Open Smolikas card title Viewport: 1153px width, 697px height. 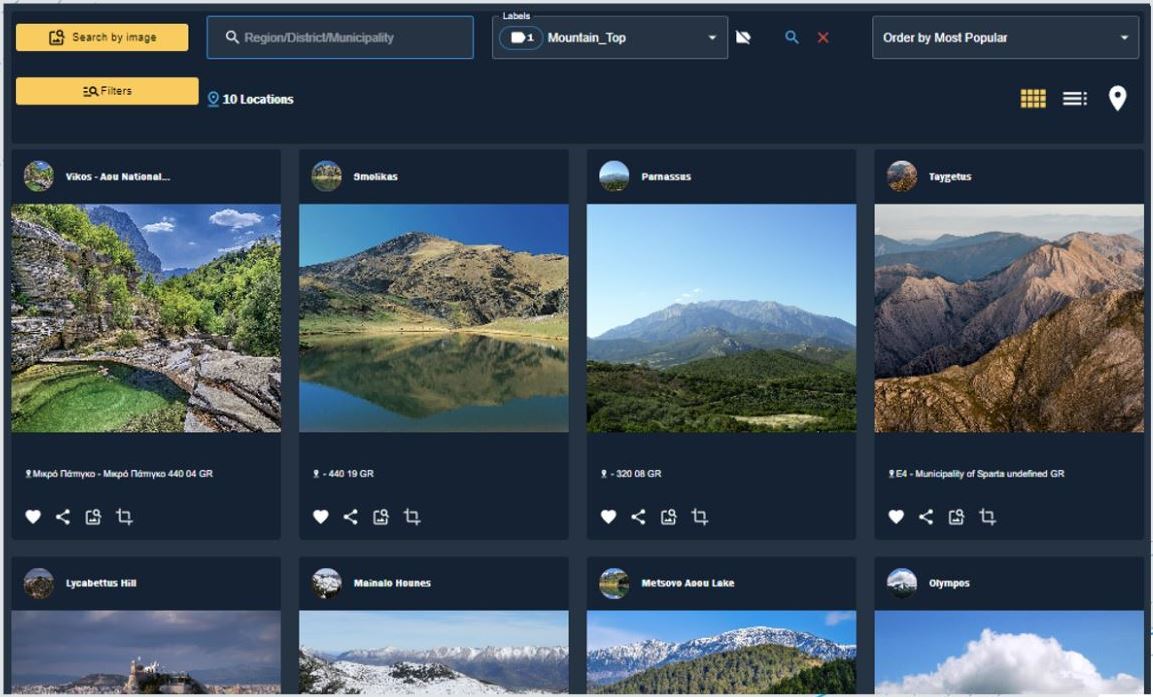tap(376, 176)
